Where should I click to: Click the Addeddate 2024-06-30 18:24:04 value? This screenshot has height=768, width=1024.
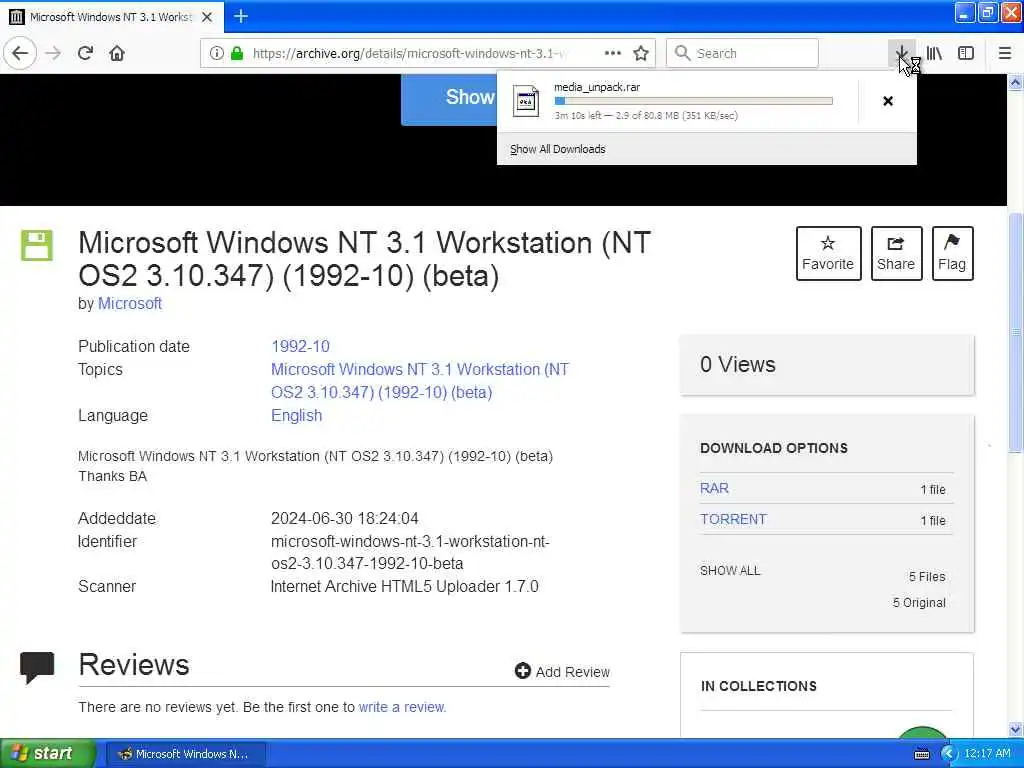pos(345,519)
